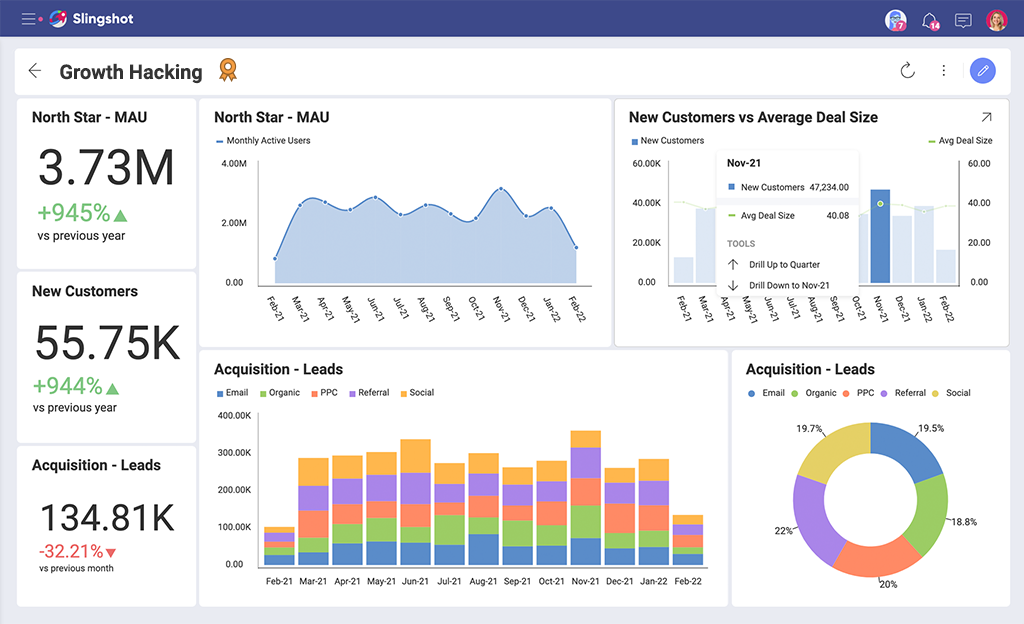Open the chat messages icon
1024x624 pixels.
[963, 19]
